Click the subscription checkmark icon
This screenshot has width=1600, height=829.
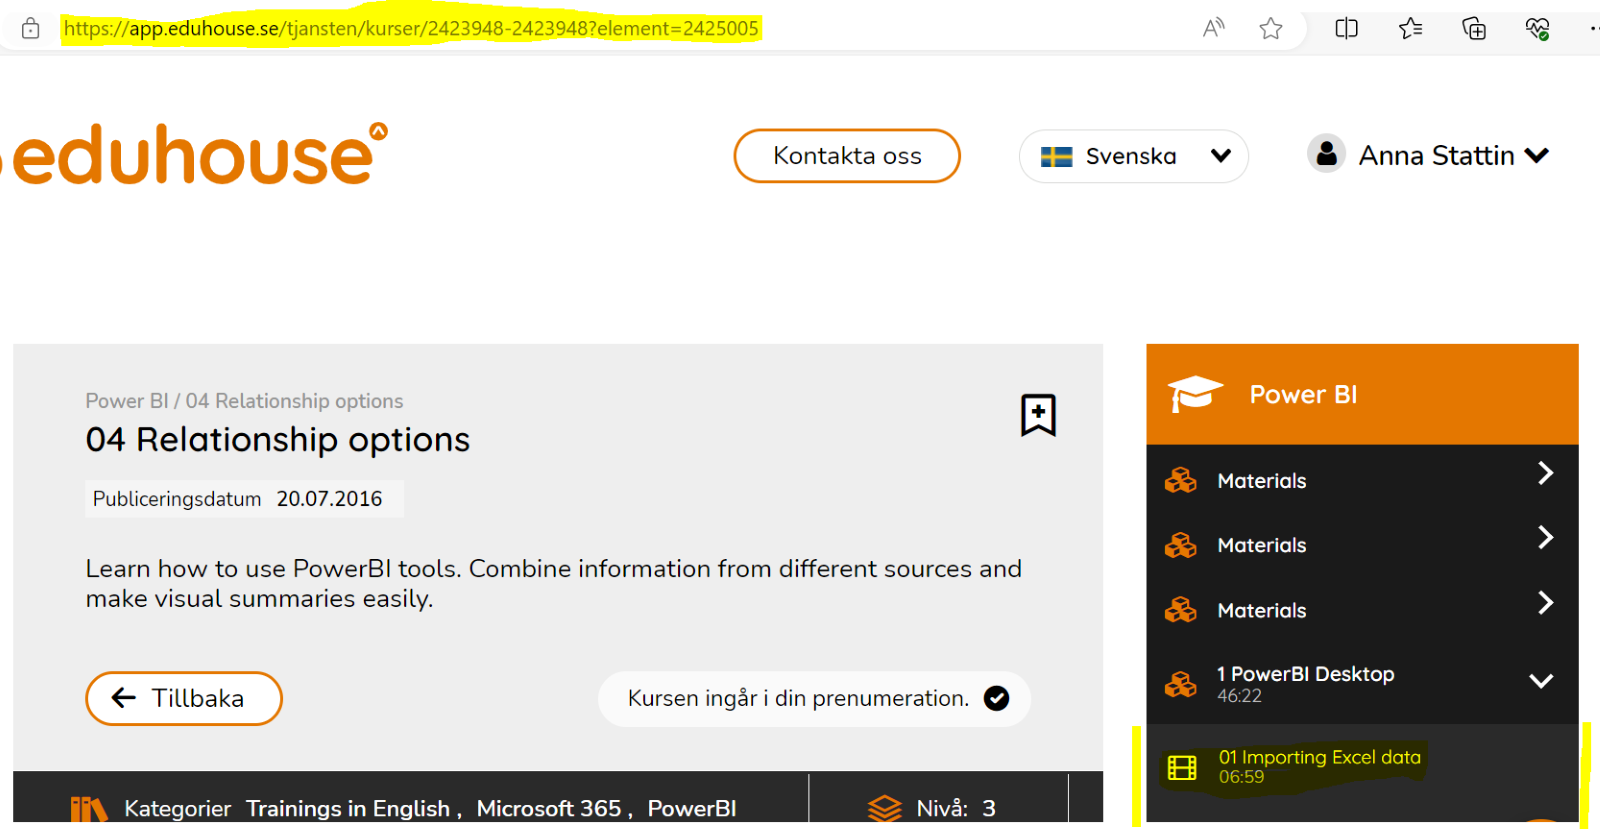click(x=997, y=698)
